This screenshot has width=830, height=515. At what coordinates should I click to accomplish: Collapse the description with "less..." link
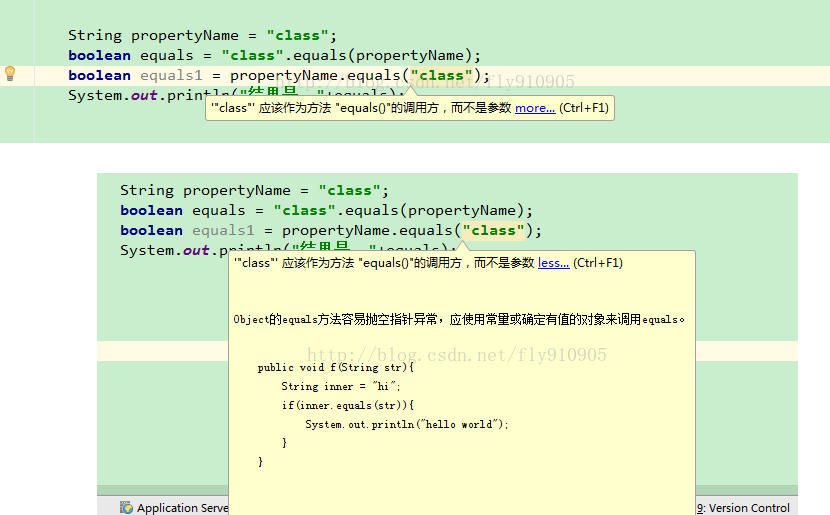[553, 263]
